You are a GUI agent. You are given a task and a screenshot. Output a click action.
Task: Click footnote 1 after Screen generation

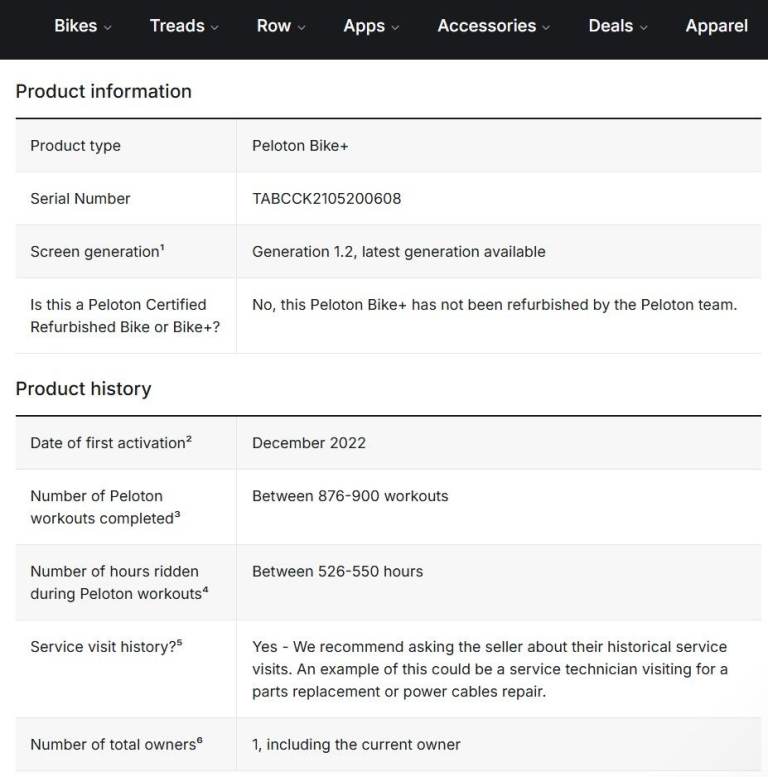point(162,248)
